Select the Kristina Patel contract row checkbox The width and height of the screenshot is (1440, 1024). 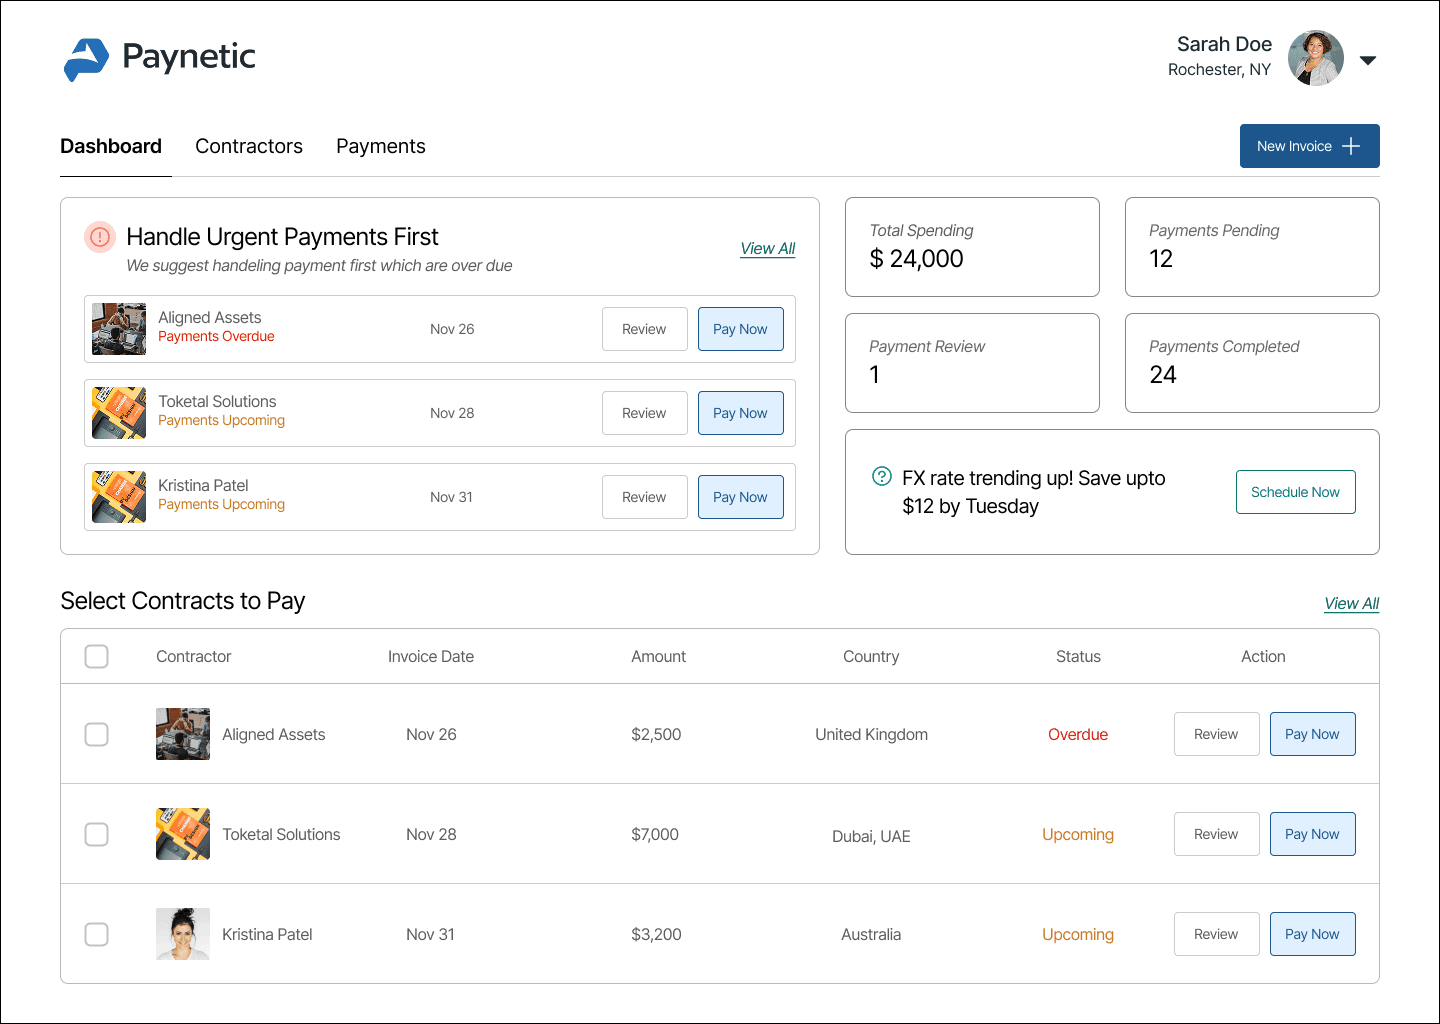pyautogui.click(x=97, y=934)
